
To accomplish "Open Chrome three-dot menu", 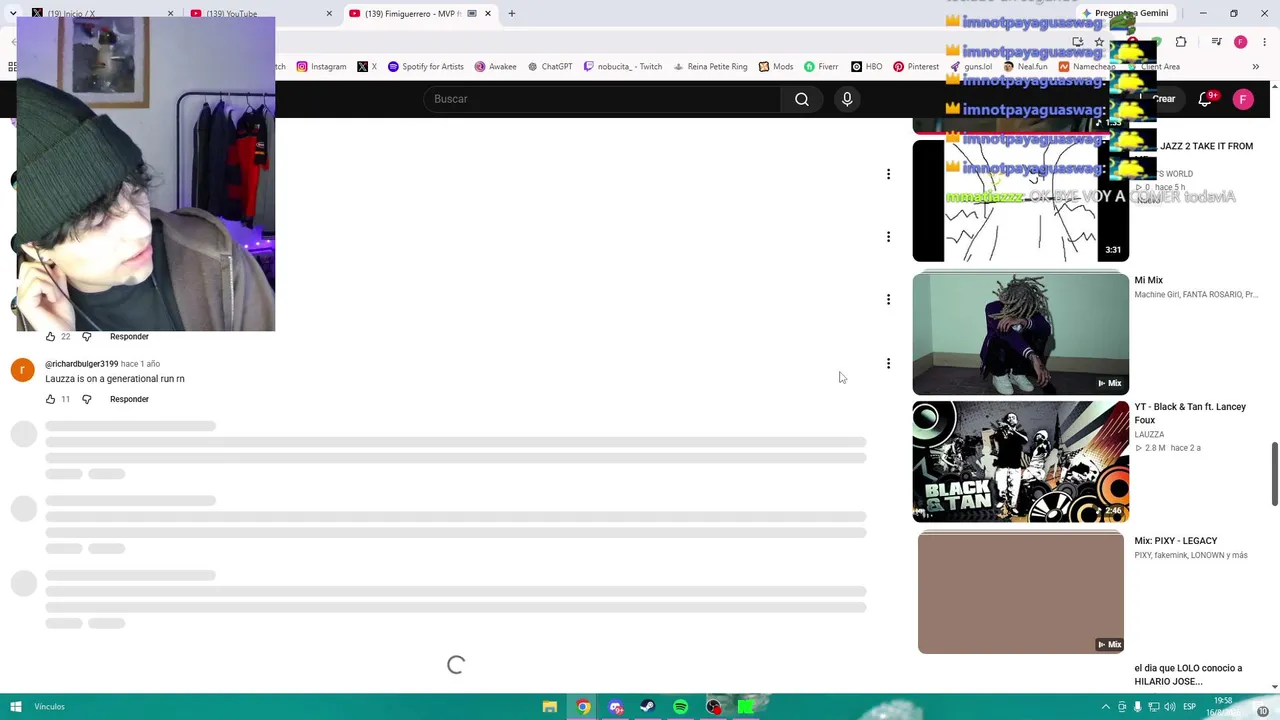I will [1265, 42].
